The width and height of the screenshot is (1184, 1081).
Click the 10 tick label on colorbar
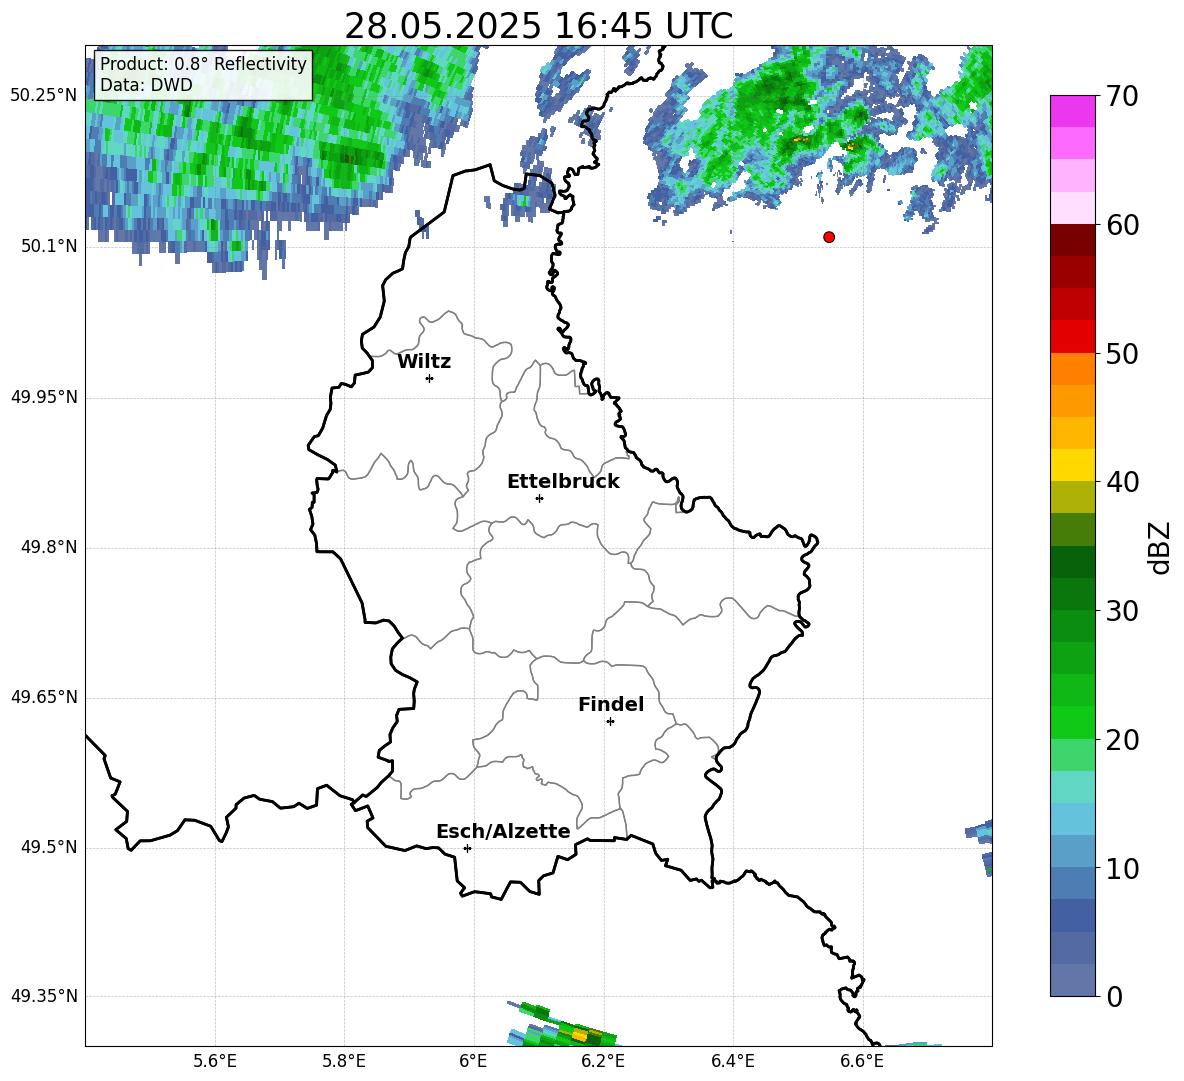coord(1121,868)
